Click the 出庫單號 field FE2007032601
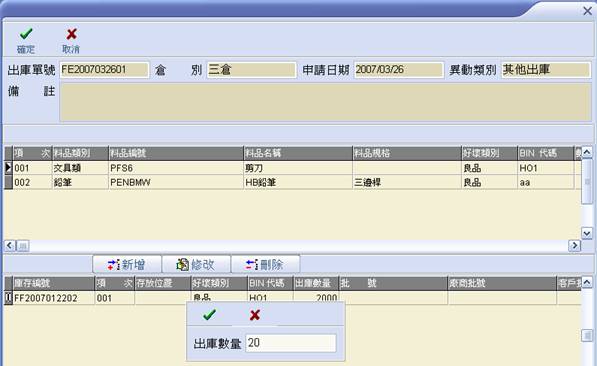This screenshot has width=597, height=366. point(104,70)
